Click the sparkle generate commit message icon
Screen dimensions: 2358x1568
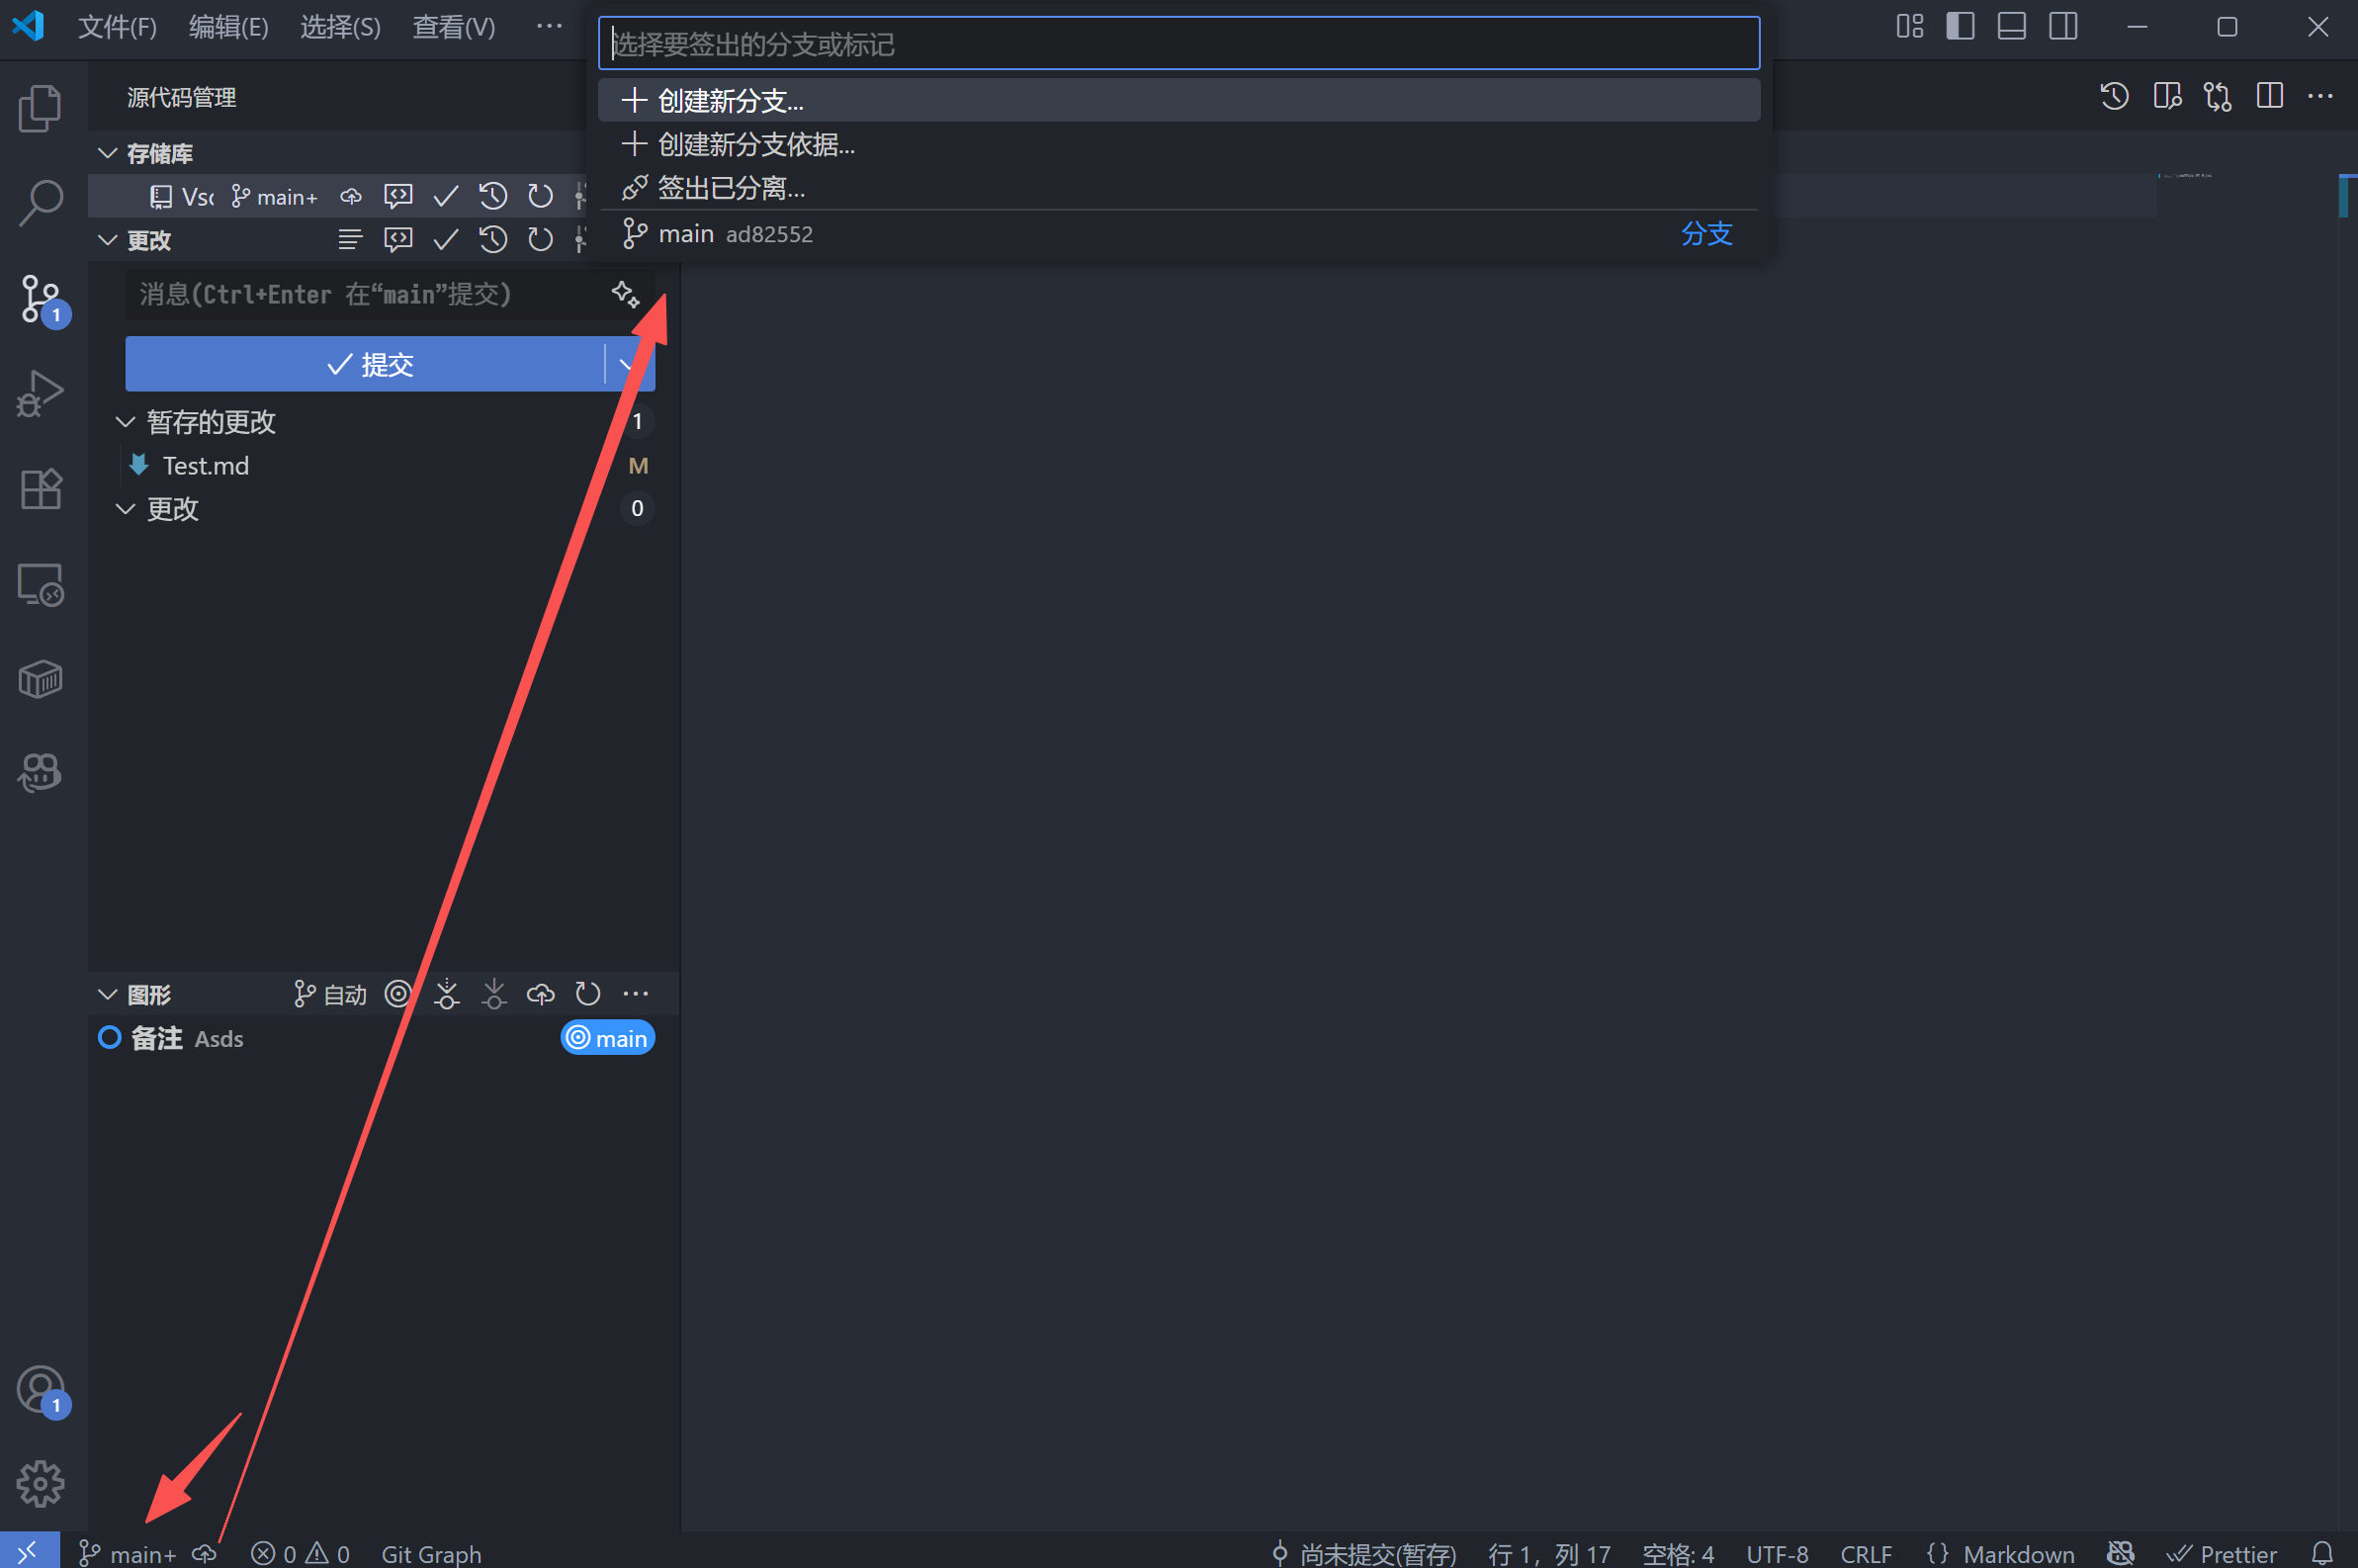tap(625, 294)
